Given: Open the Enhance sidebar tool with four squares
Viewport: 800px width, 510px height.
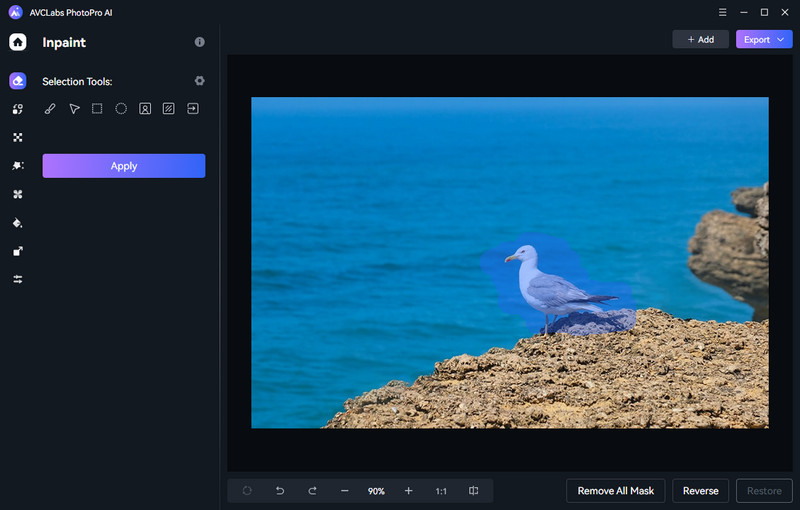Looking at the screenshot, I should (18, 137).
